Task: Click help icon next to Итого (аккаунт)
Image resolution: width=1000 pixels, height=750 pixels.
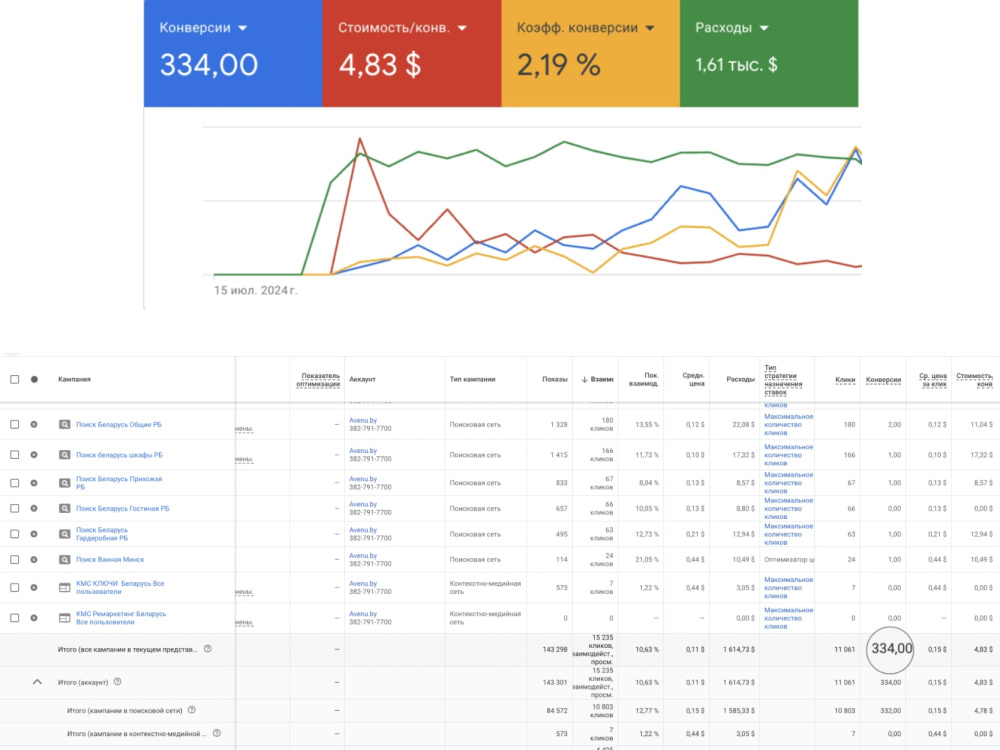Action: [x=117, y=682]
